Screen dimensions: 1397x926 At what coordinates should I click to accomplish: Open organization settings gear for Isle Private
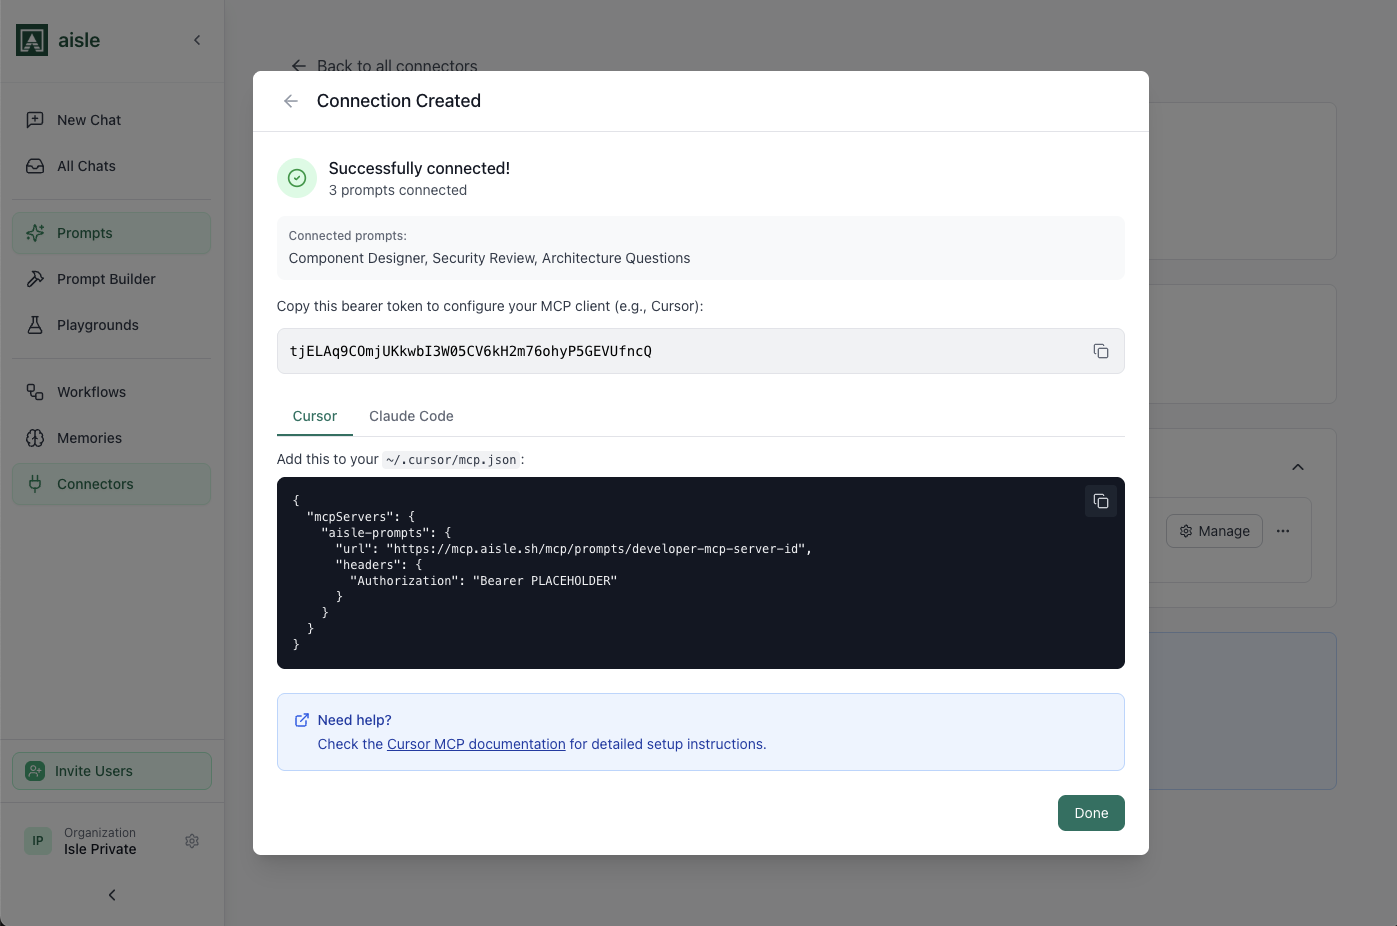click(192, 841)
